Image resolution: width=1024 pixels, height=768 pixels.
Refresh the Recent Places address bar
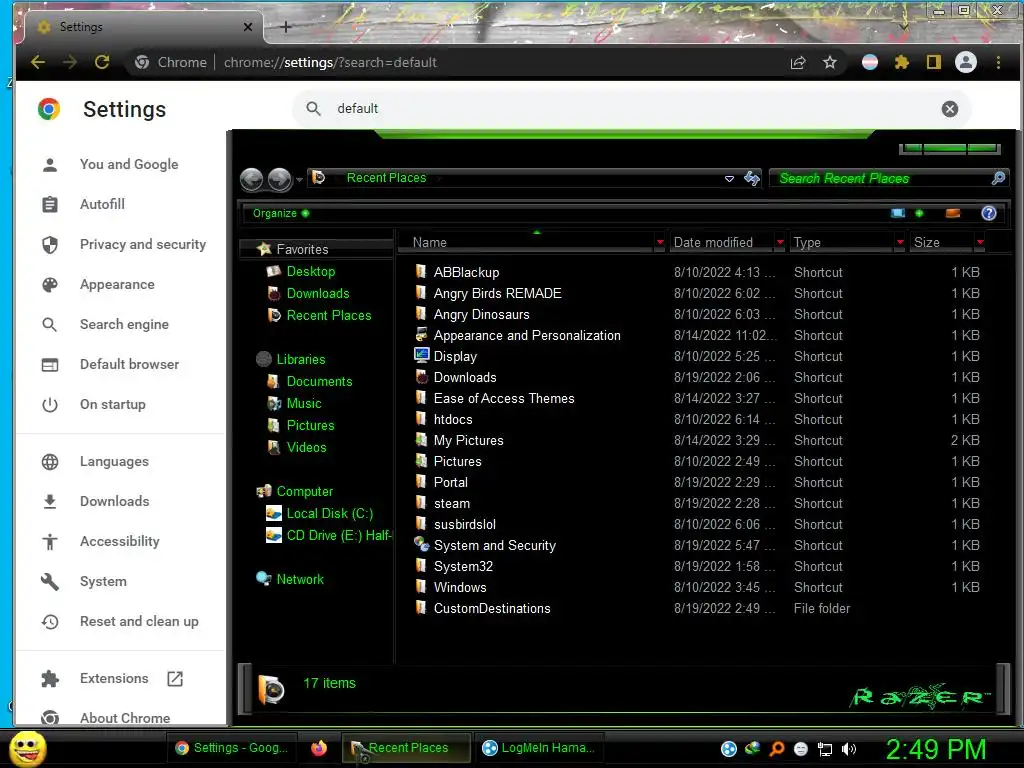[x=752, y=178]
